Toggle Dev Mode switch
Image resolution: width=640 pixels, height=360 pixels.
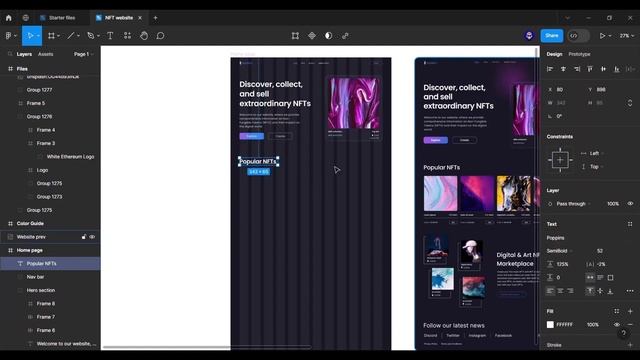pos(578,36)
